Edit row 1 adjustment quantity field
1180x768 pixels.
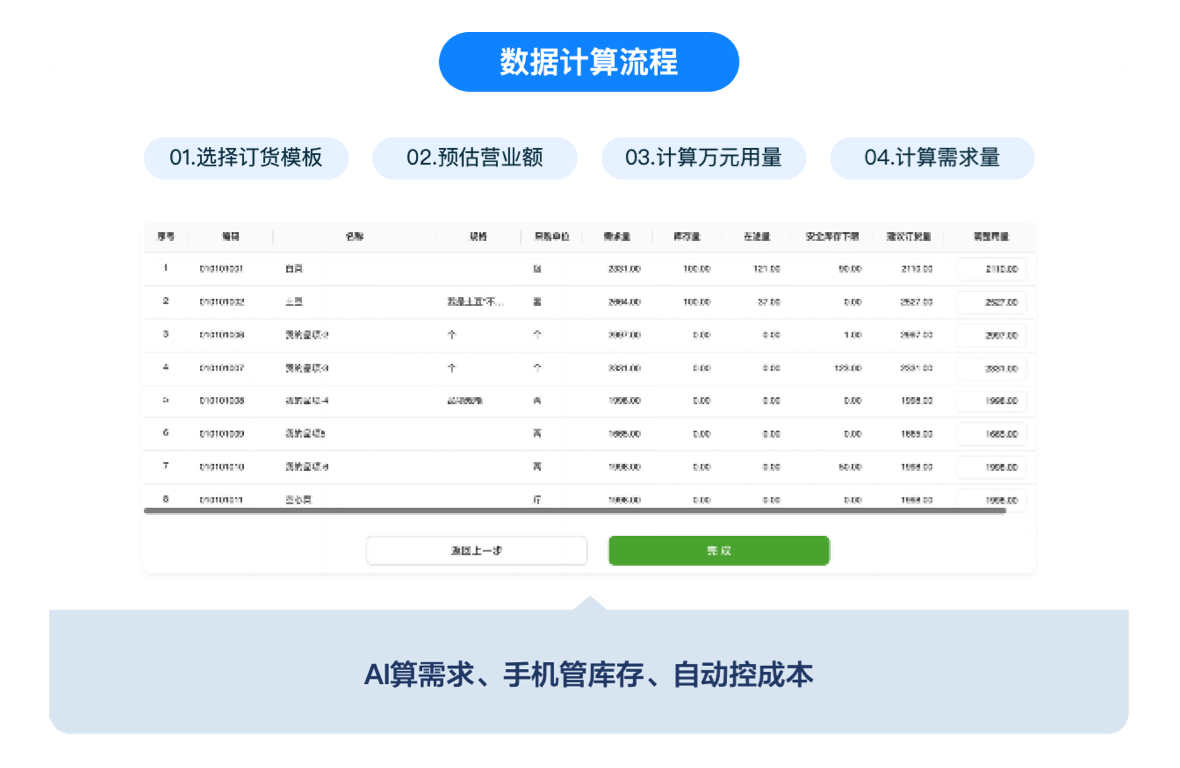pyautogui.click(x=992, y=269)
